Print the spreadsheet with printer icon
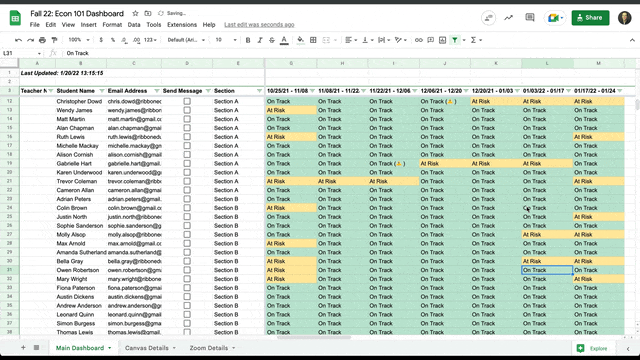This screenshot has height=360, width=640. (42, 40)
